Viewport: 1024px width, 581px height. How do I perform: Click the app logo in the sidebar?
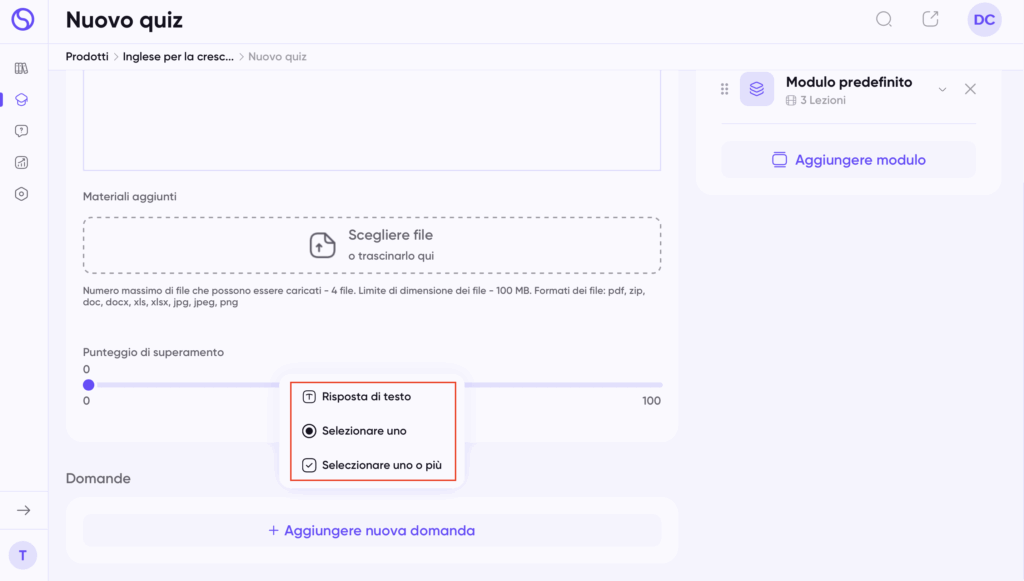click(x=22, y=20)
